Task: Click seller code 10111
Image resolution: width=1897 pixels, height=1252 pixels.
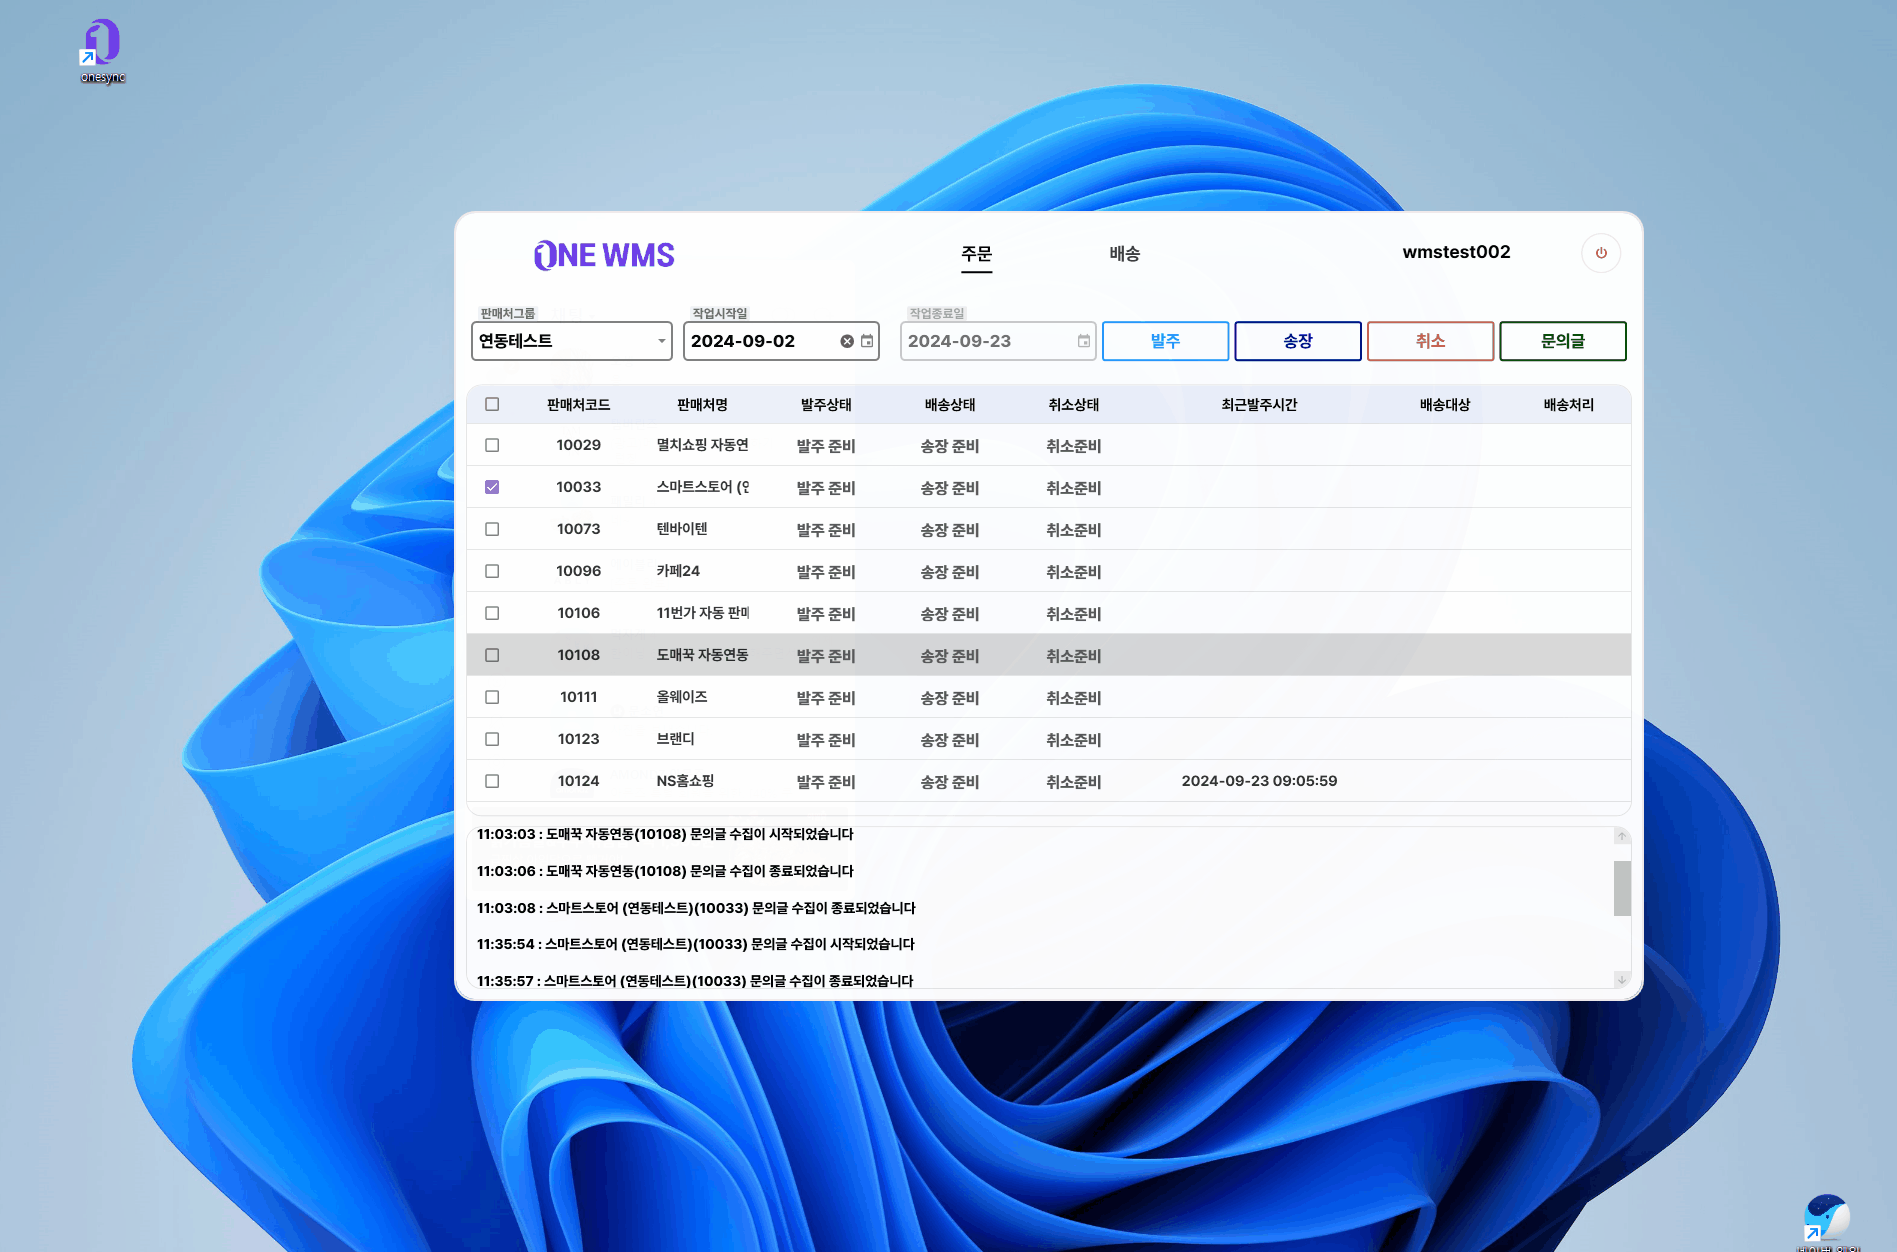Action: pos(579,697)
